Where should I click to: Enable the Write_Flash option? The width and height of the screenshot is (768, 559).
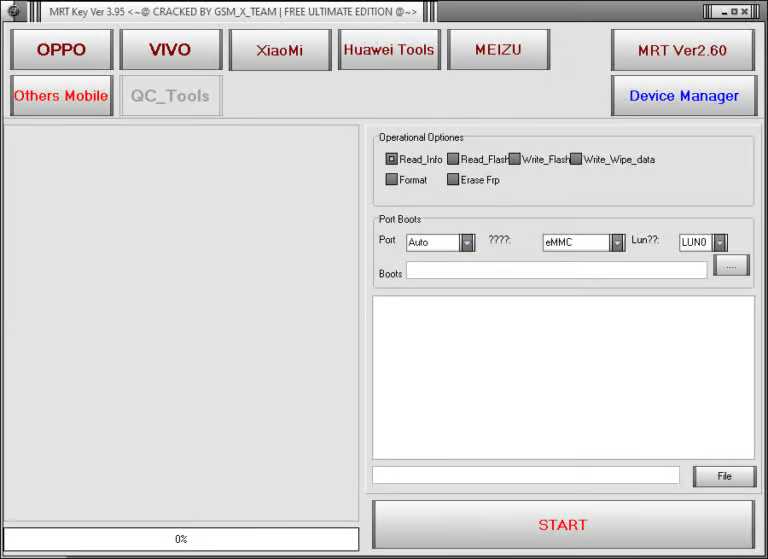click(514, 159)
